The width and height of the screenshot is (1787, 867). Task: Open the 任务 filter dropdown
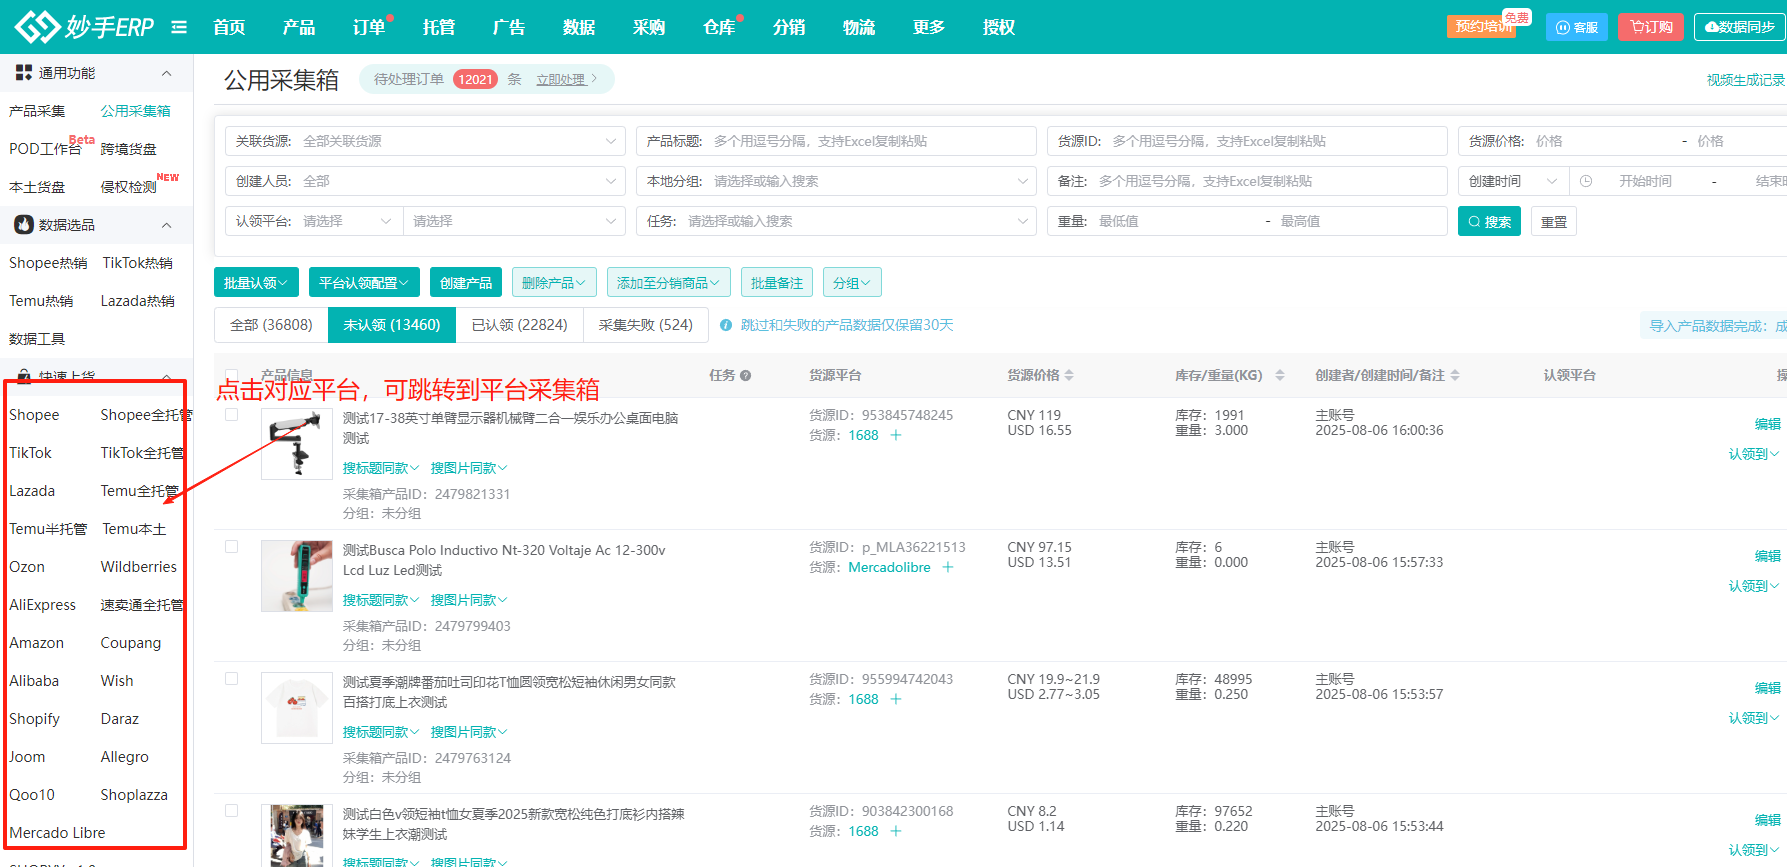836,221
